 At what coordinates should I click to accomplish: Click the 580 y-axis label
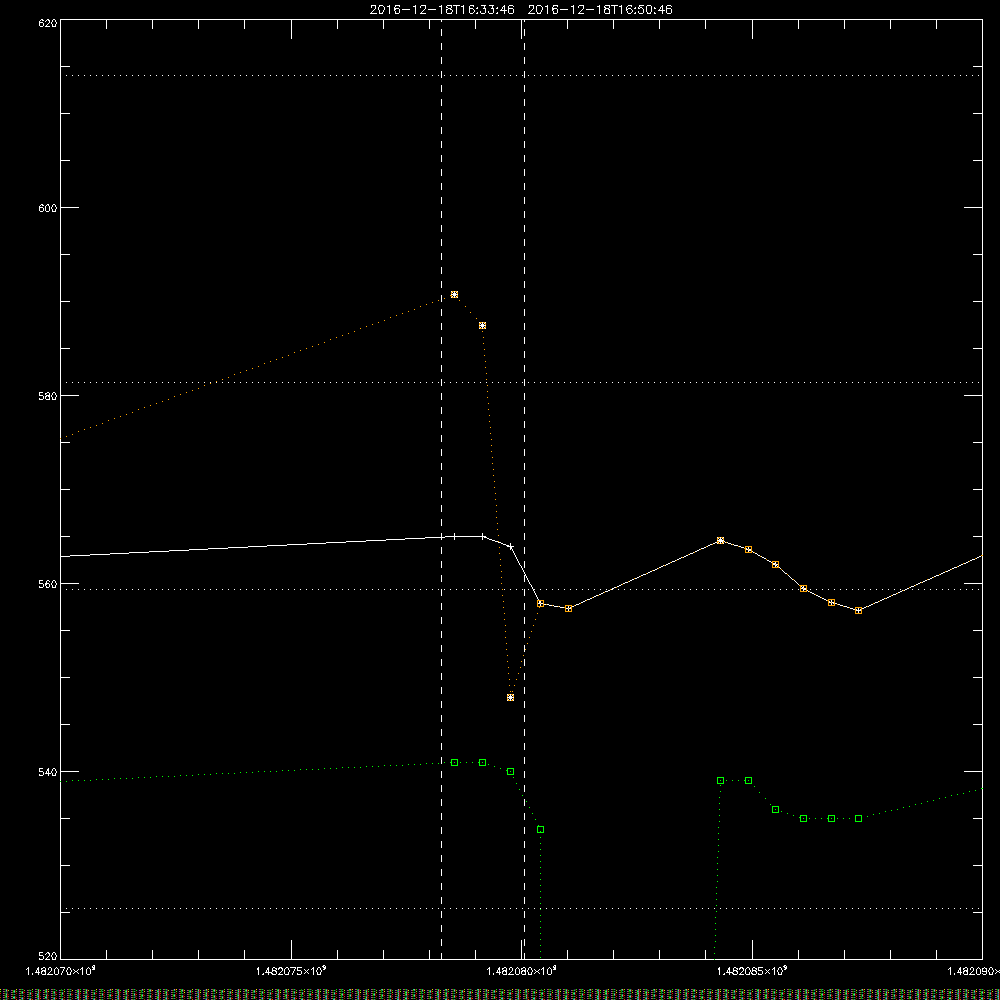[x=48, y=396]
